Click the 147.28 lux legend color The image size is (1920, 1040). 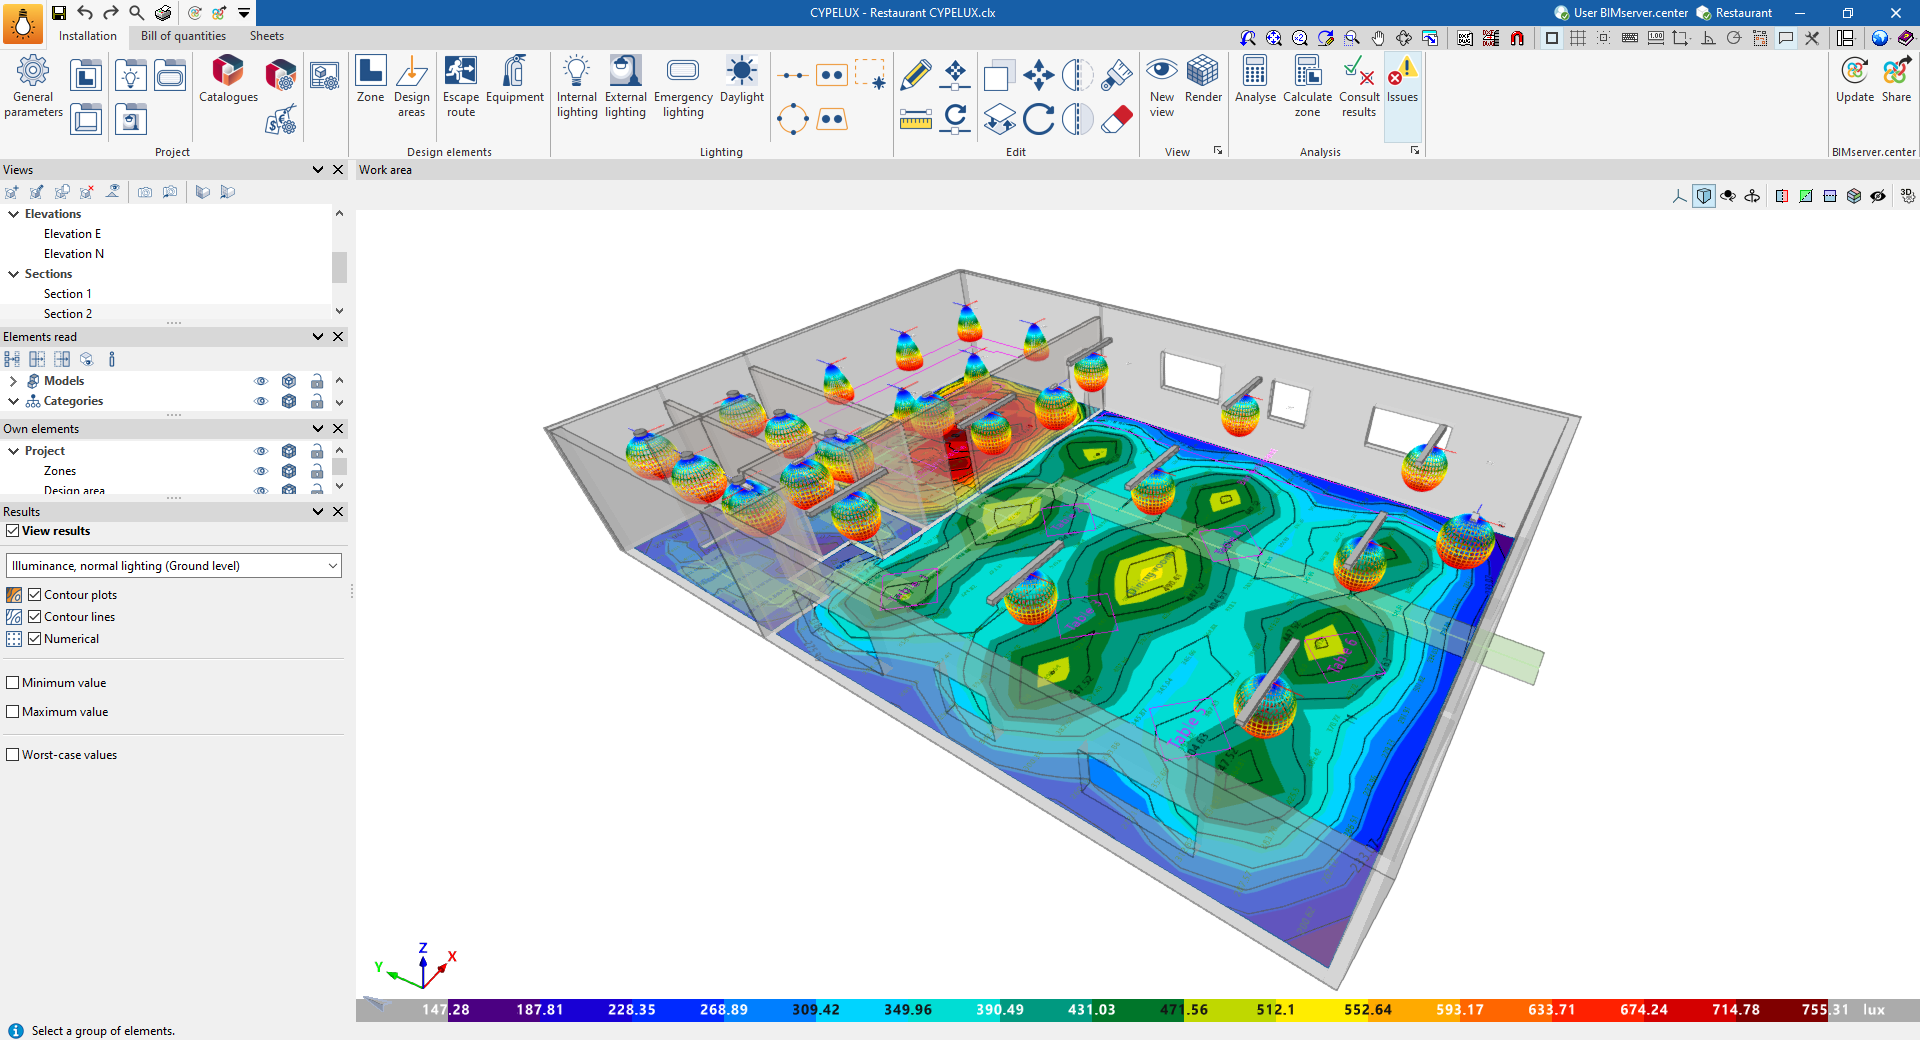(x=446, y=1010)
